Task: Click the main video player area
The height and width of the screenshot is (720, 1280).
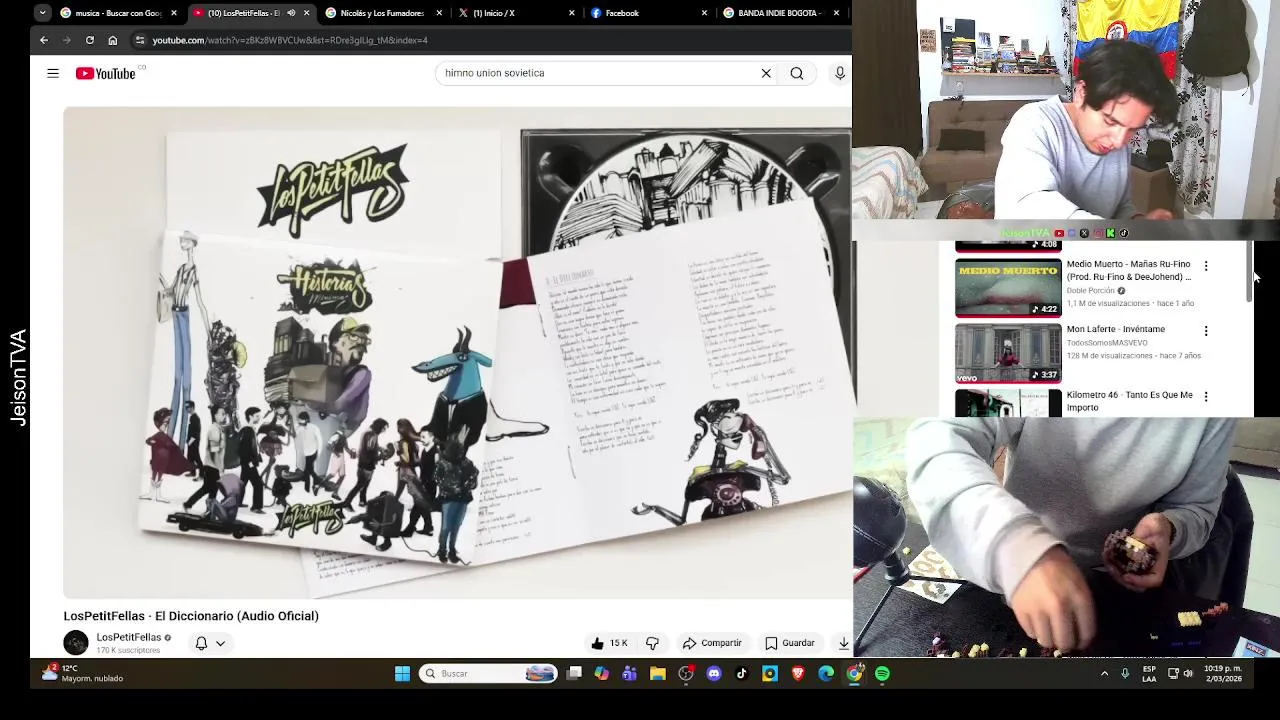Action: tap(457, 352)
